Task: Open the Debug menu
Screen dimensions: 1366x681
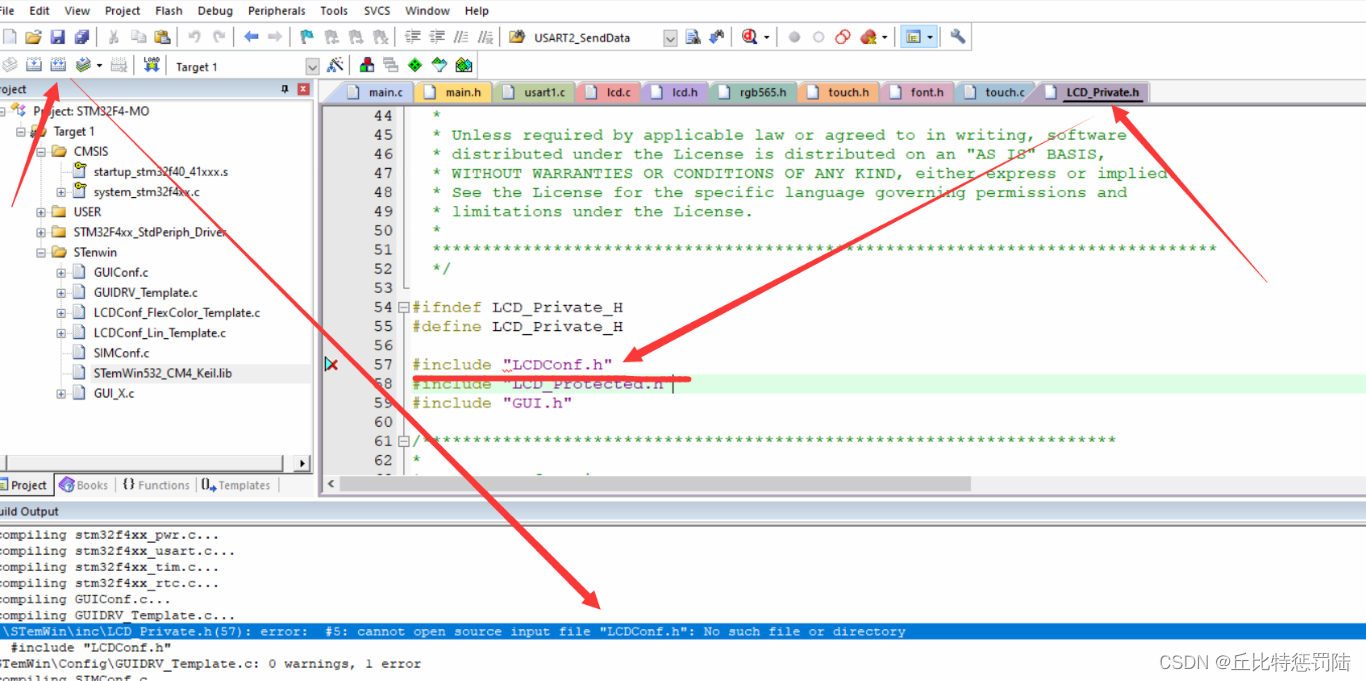Action: tap(215, 11)
